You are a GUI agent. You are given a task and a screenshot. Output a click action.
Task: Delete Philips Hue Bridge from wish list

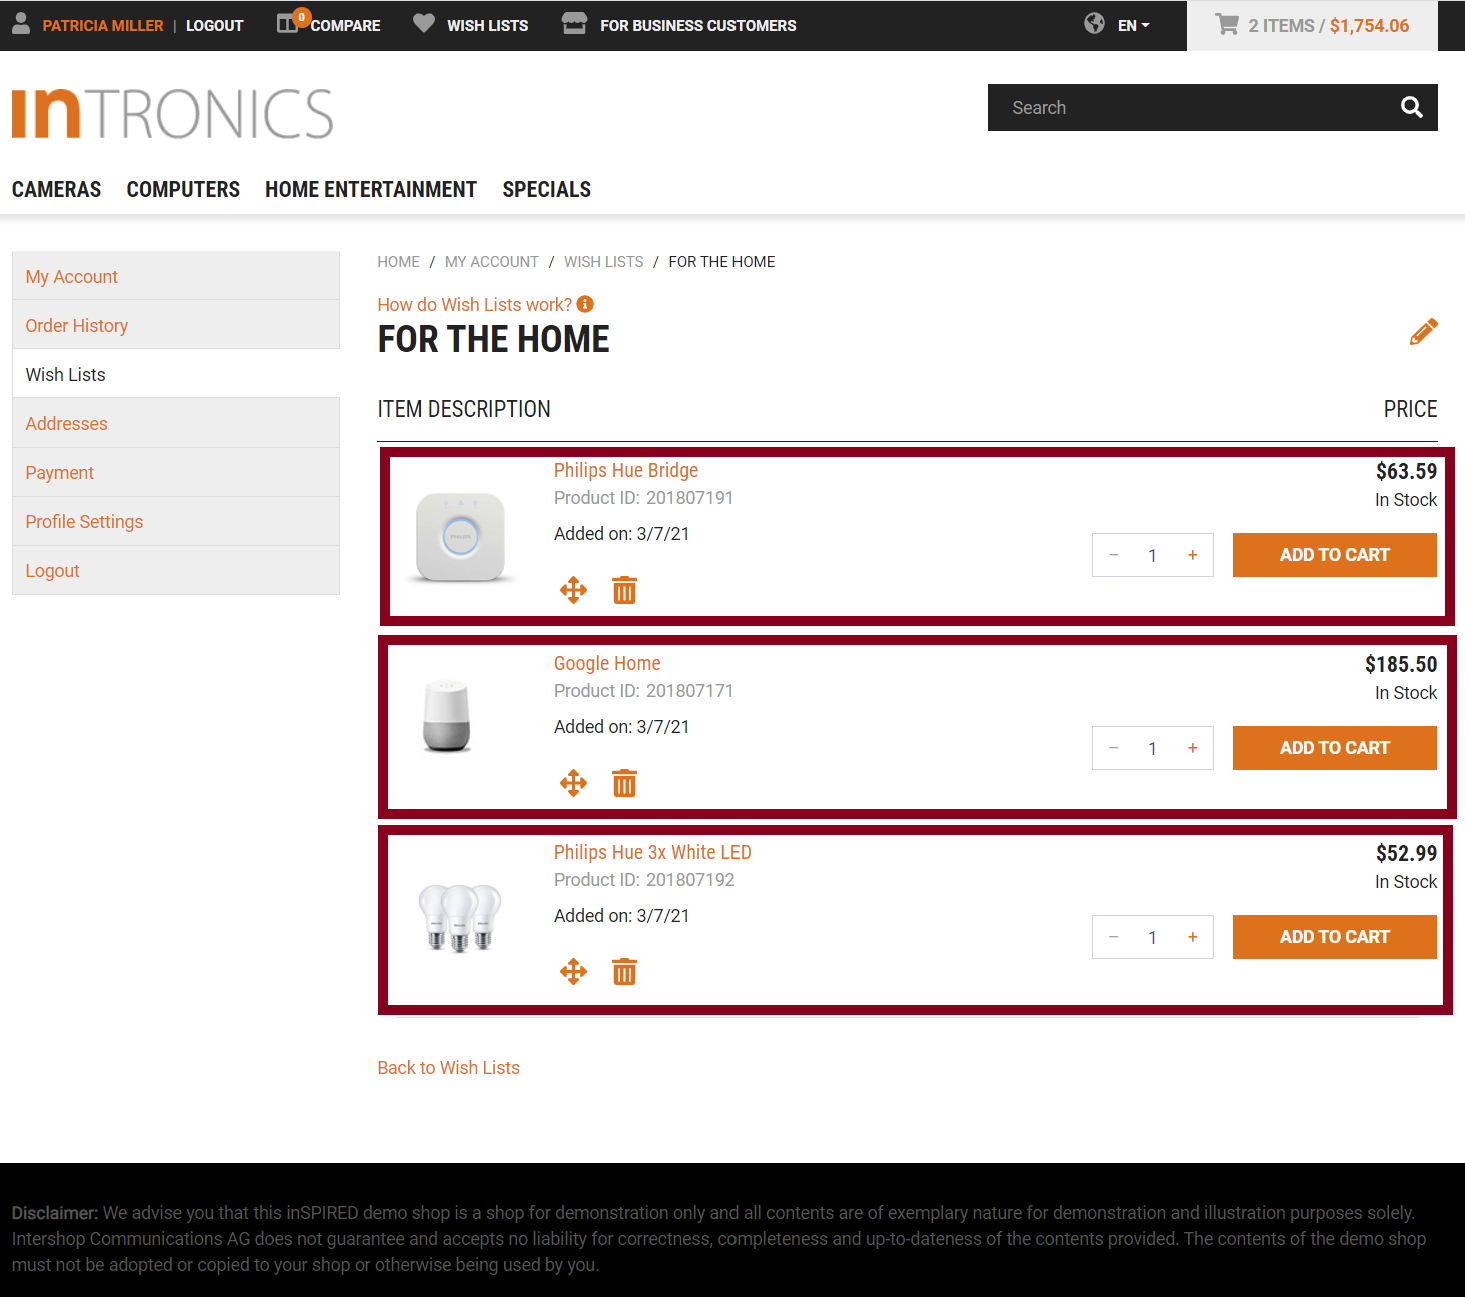pyautogui.click(x=624, y=590)
